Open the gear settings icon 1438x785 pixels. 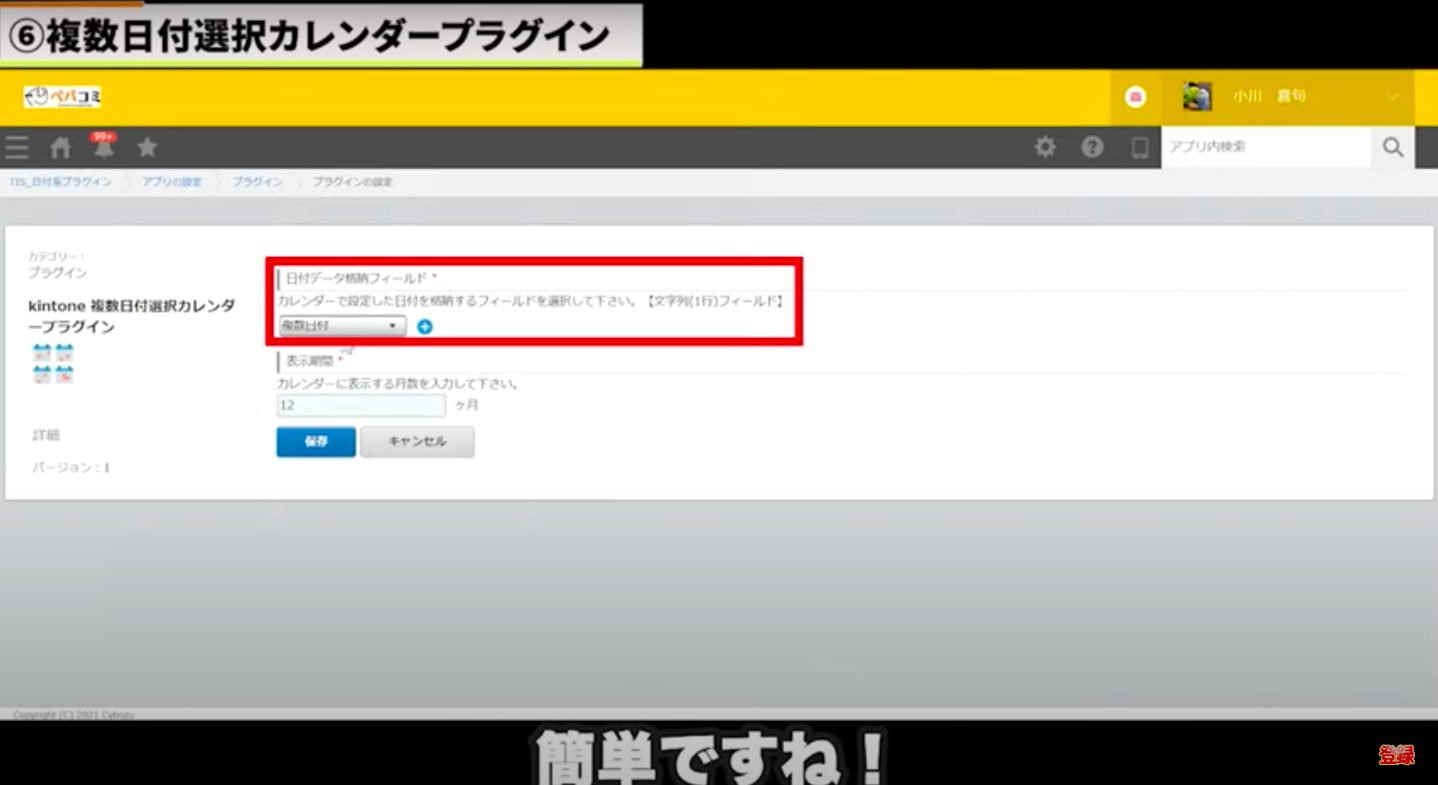1045,147
